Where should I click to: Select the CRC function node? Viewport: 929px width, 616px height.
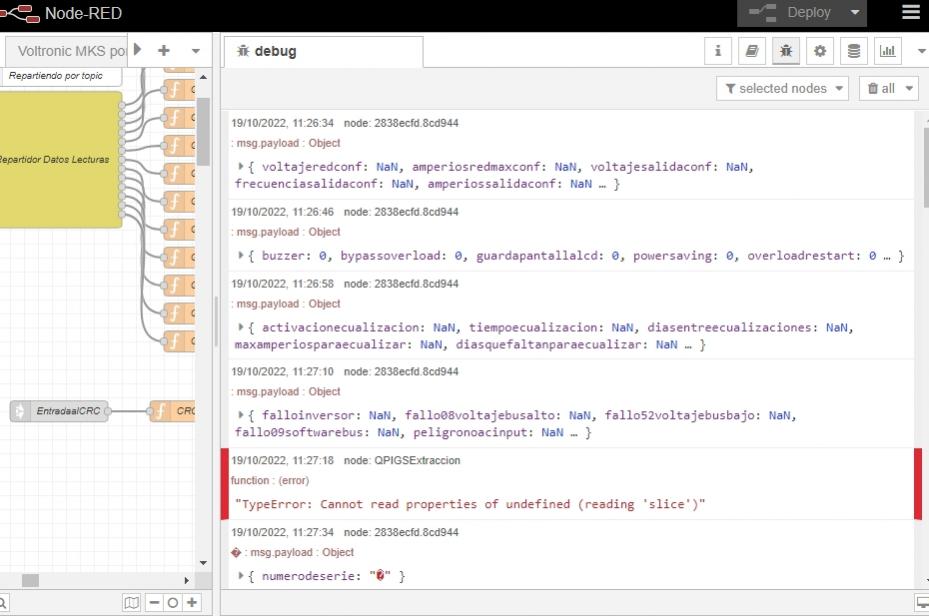click(172, 411)
